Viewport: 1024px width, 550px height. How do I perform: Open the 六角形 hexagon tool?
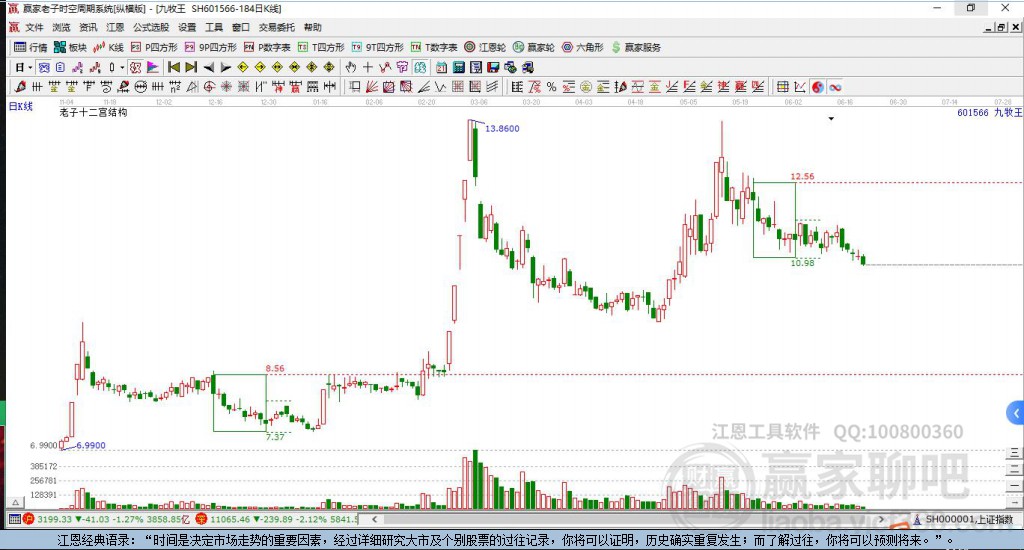(583, 47)
